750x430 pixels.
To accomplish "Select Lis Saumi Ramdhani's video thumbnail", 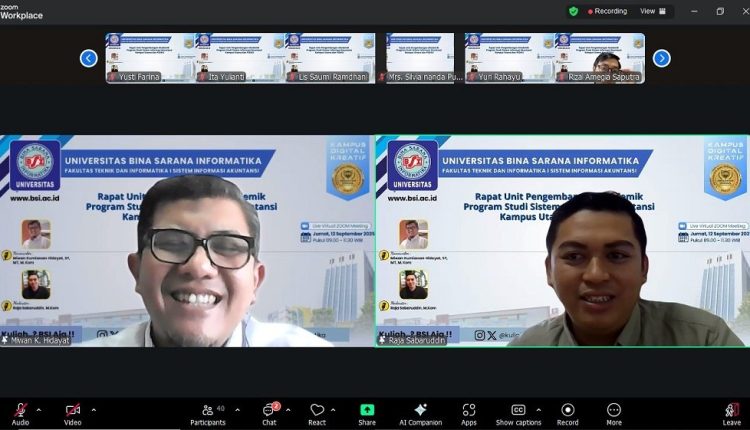I will [331, 58].
